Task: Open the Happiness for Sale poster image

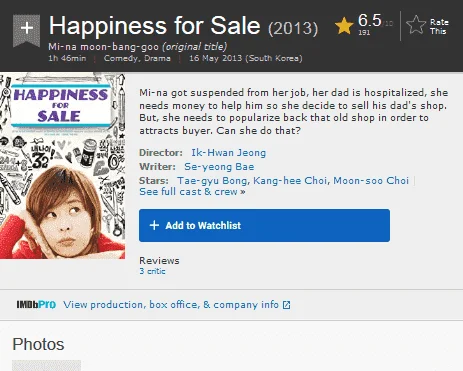Action: point(62,166)
